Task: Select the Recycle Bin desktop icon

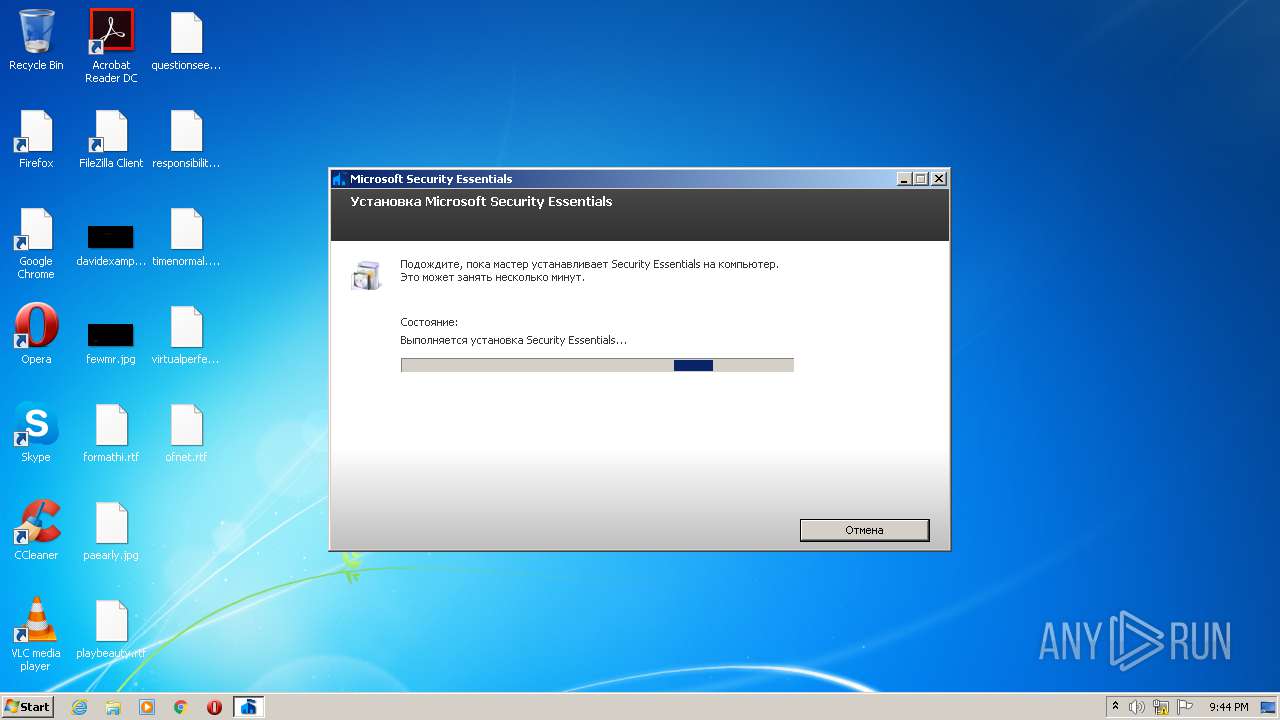Action: pos(36,40)
